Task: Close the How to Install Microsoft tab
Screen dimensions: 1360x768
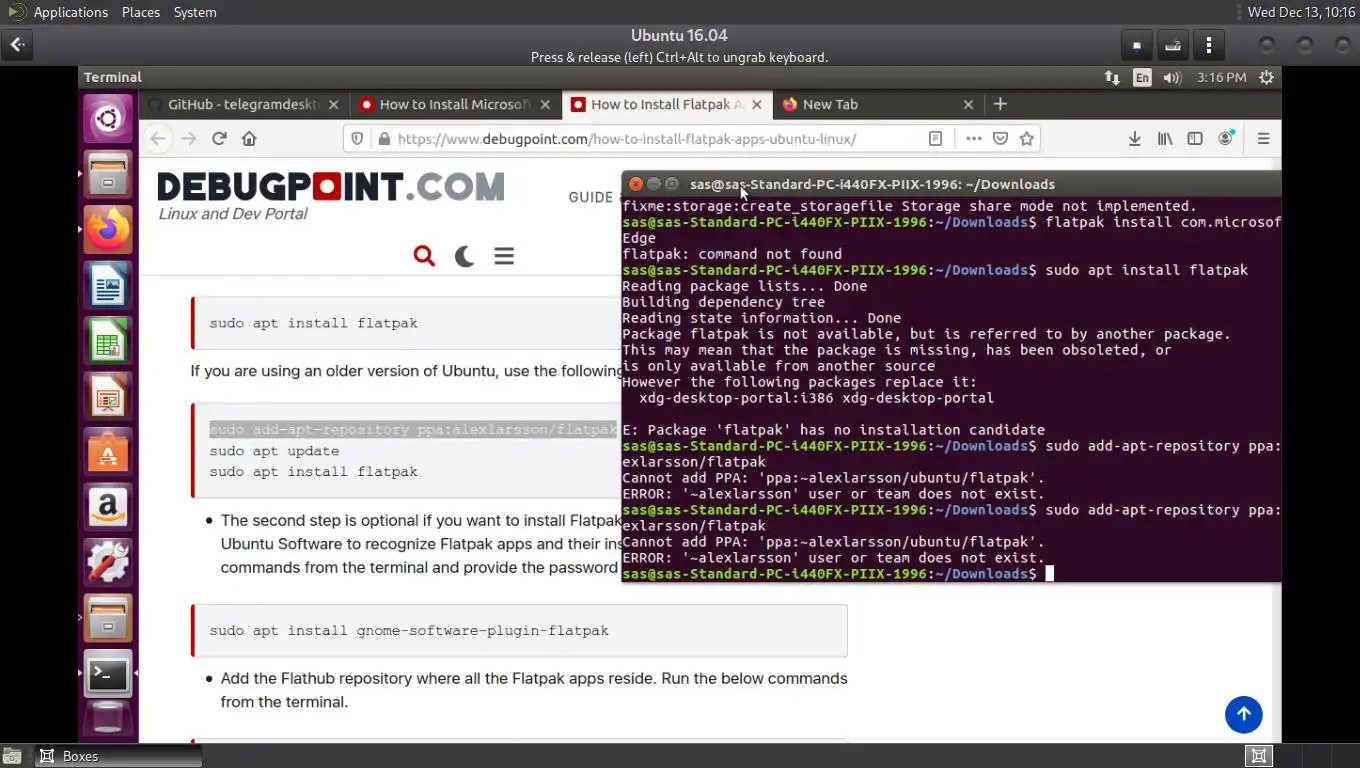Action: click(545, 104)
